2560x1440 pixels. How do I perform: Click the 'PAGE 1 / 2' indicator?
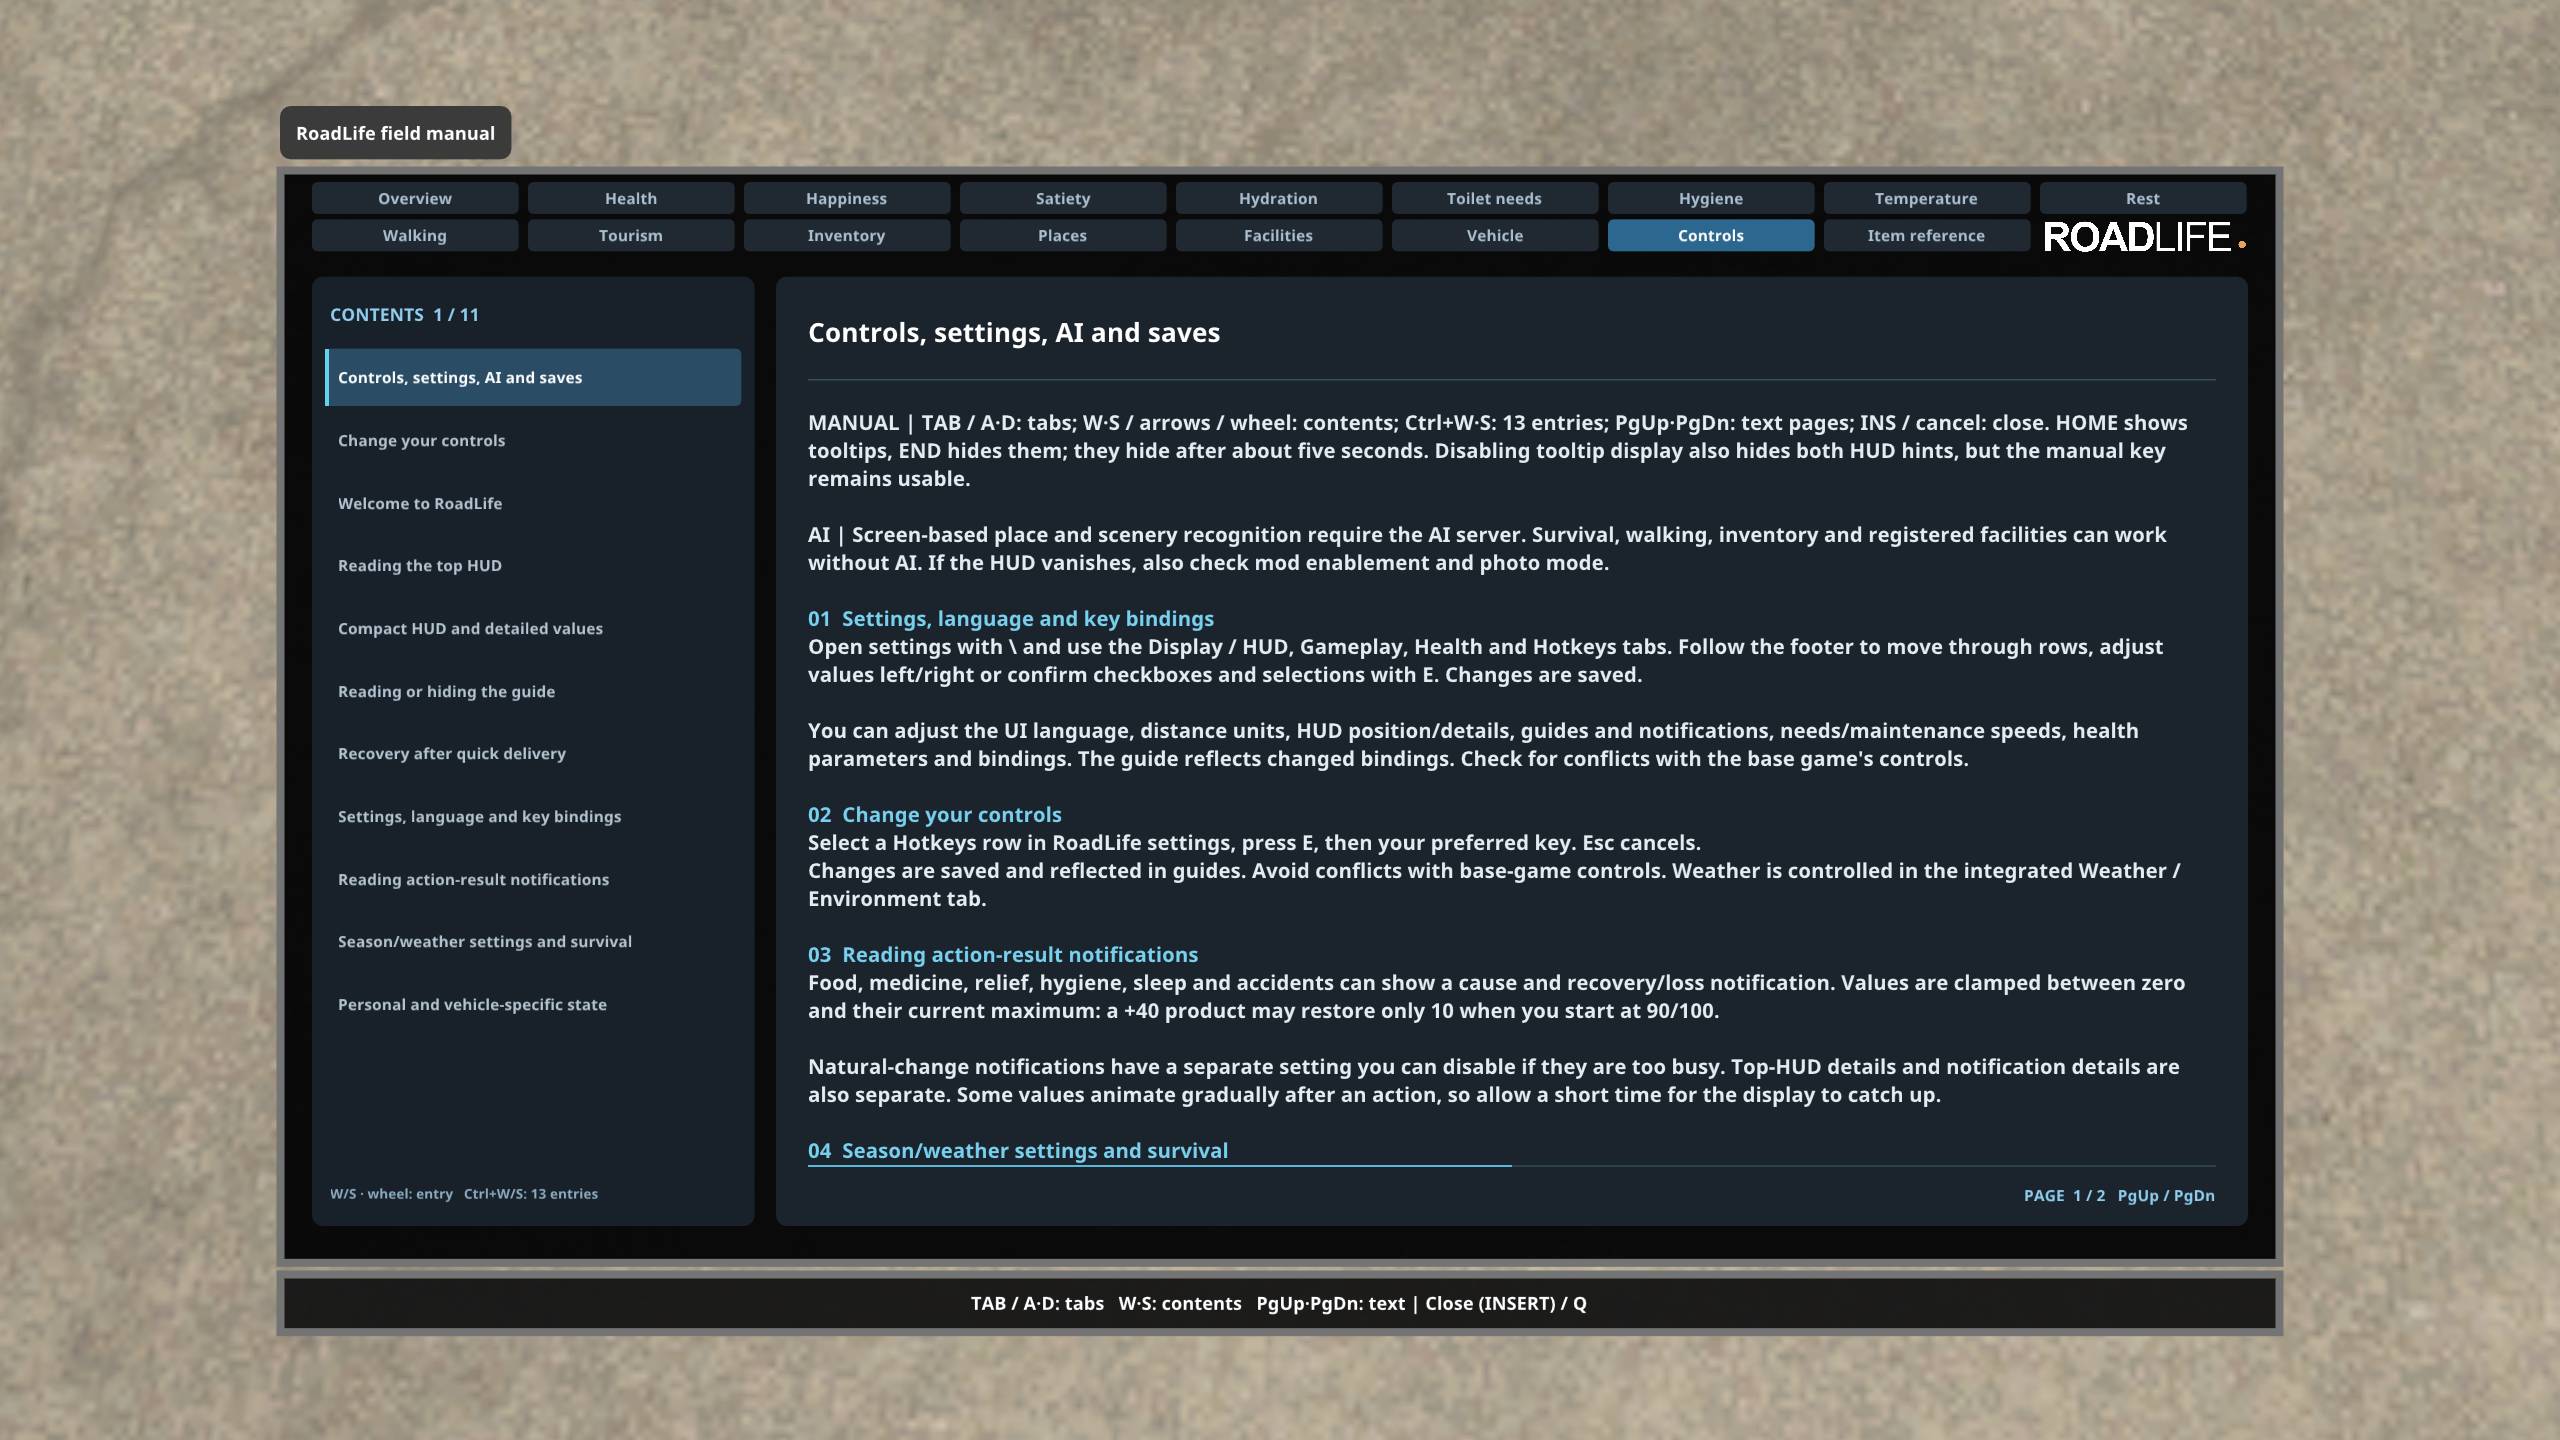pyautogui.click(x=2064, y=1195)
